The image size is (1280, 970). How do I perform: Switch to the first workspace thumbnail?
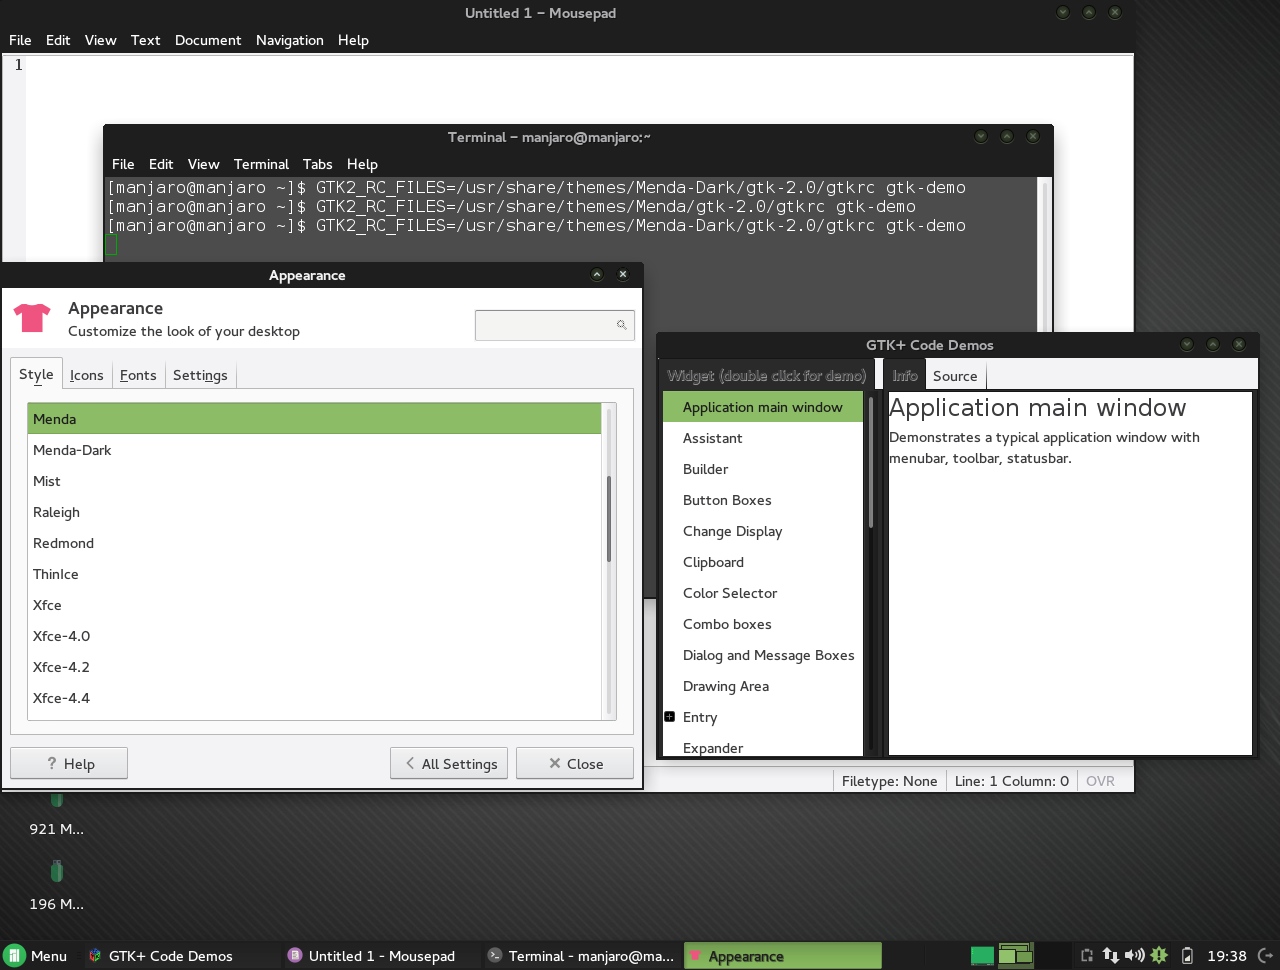click(x=982, y=956)
